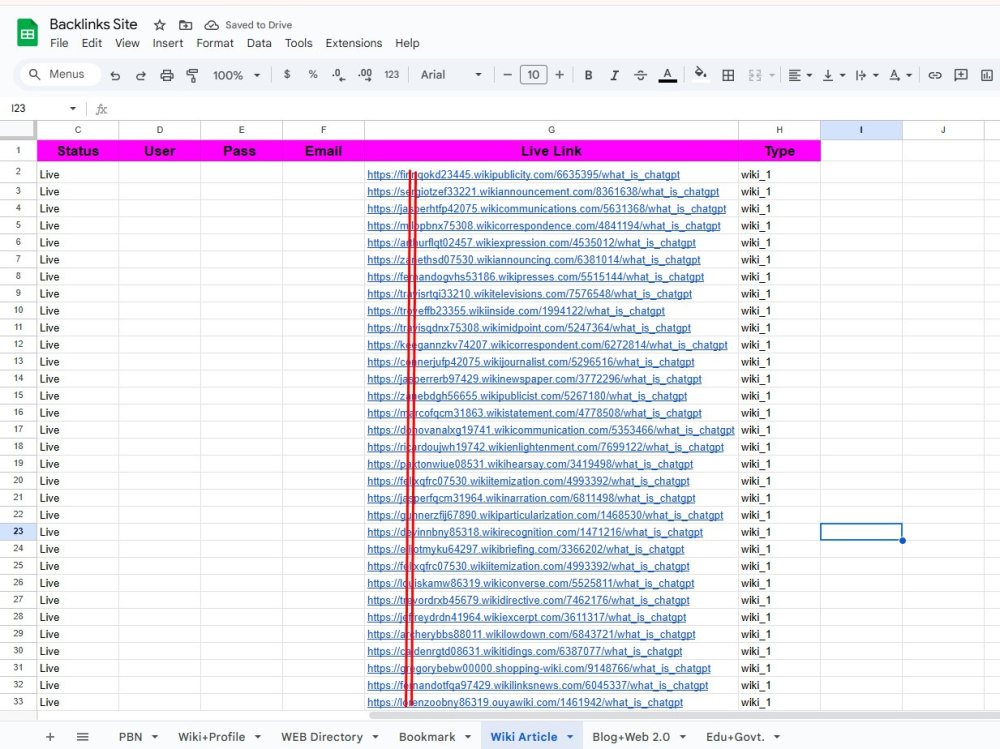Viewport: 1000px width, 749px height.
Task: Click the All sheets list icon
Action: tap(82, 737)
